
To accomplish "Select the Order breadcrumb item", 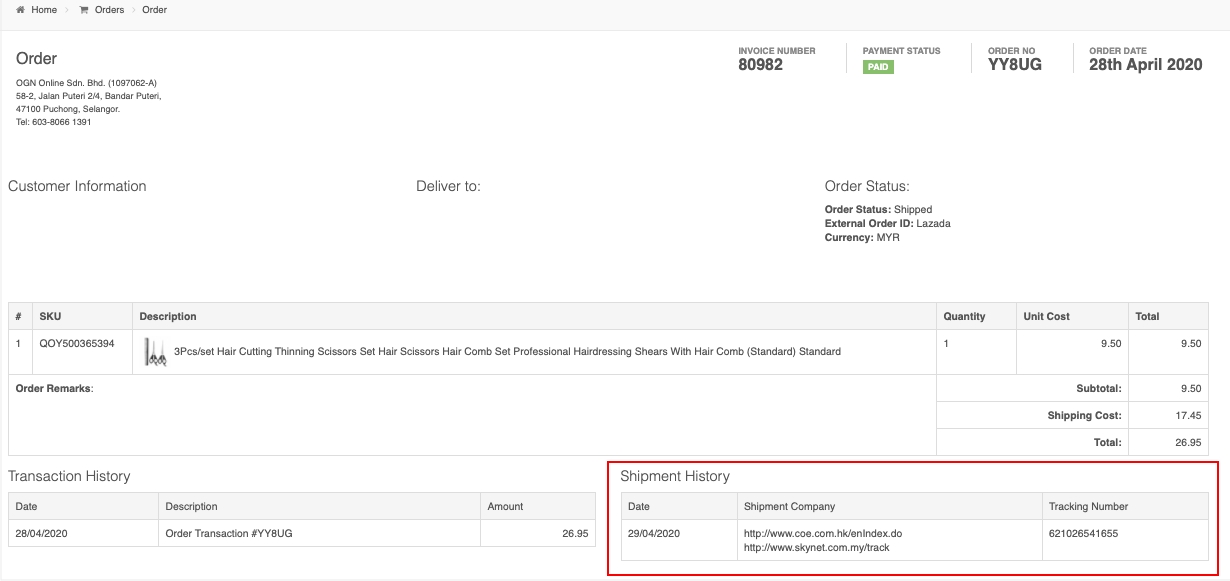I will tap(155, 10).
